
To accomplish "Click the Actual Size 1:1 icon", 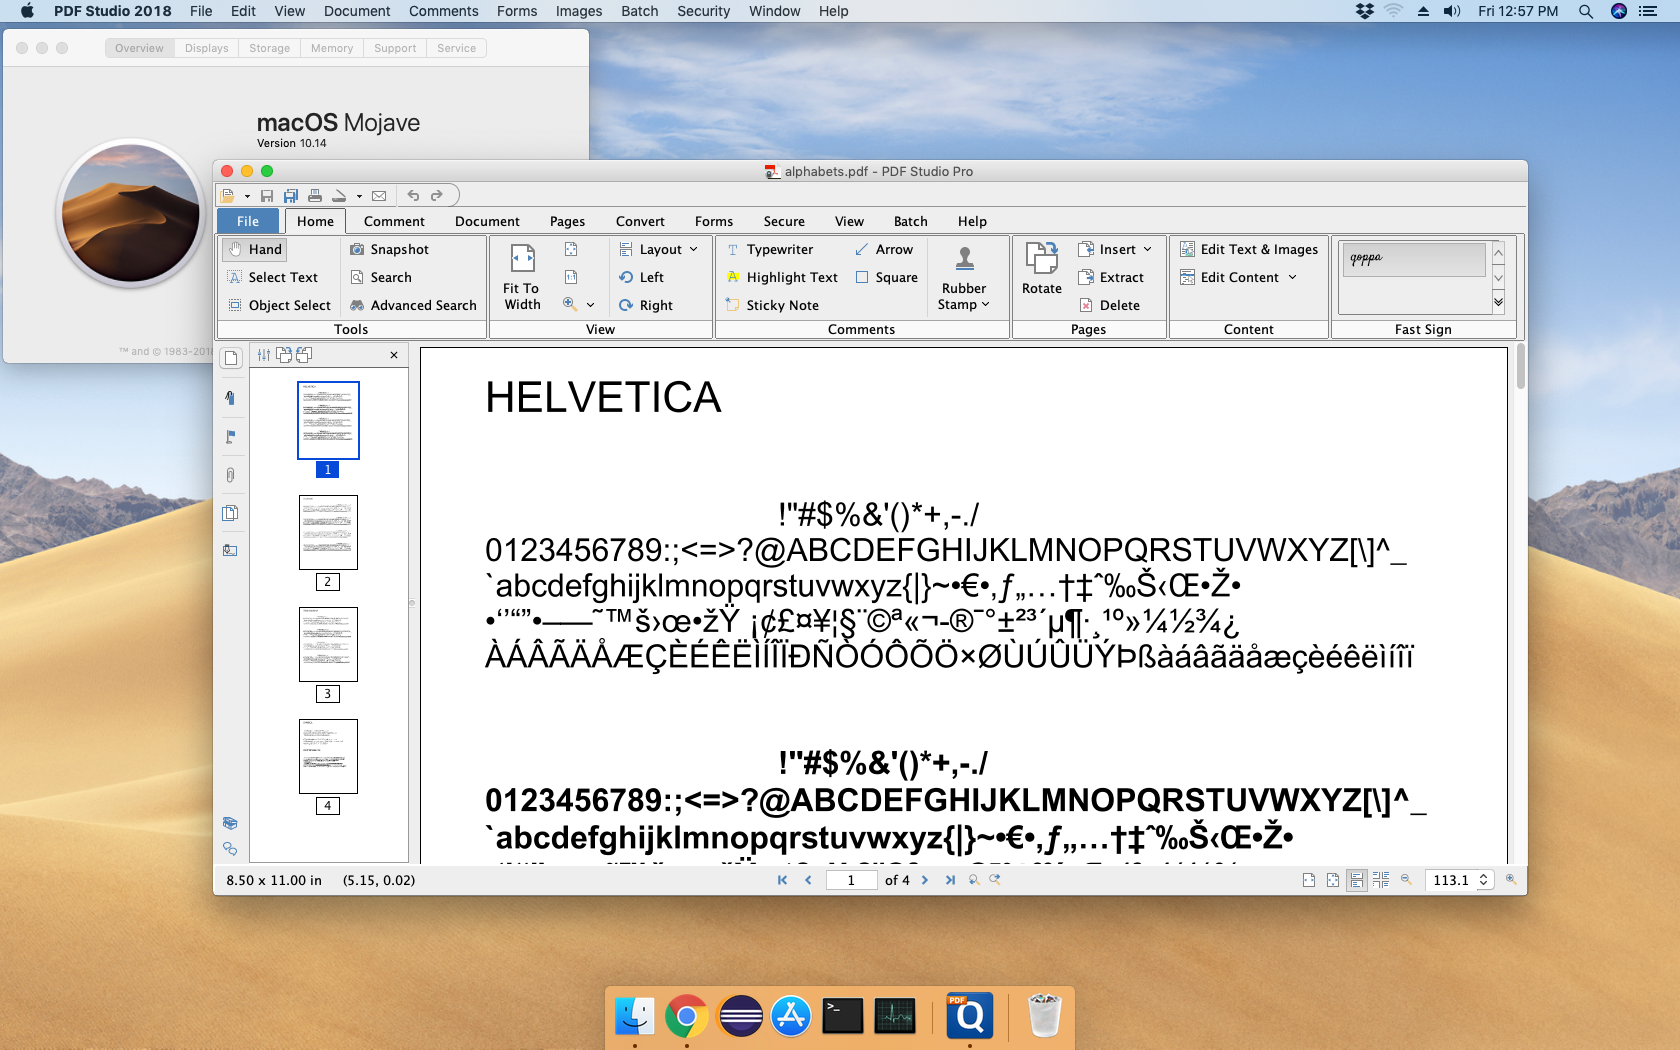I will [x=571, y=277].
